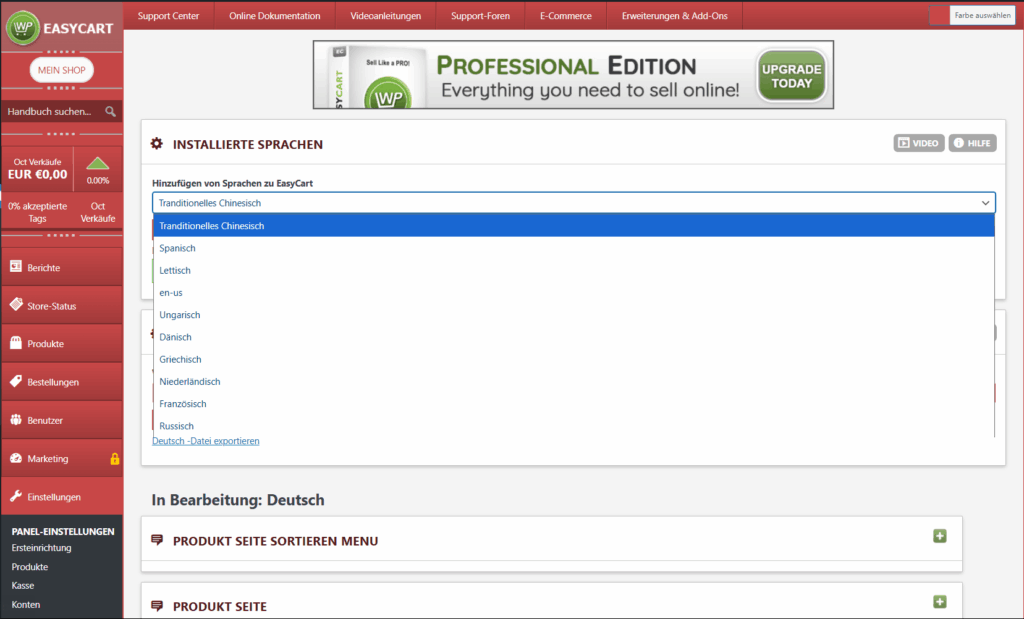Click the Deutsch-Datei exportieren link
Screen dimensions: 1024x619
click(x=206, y=441)
